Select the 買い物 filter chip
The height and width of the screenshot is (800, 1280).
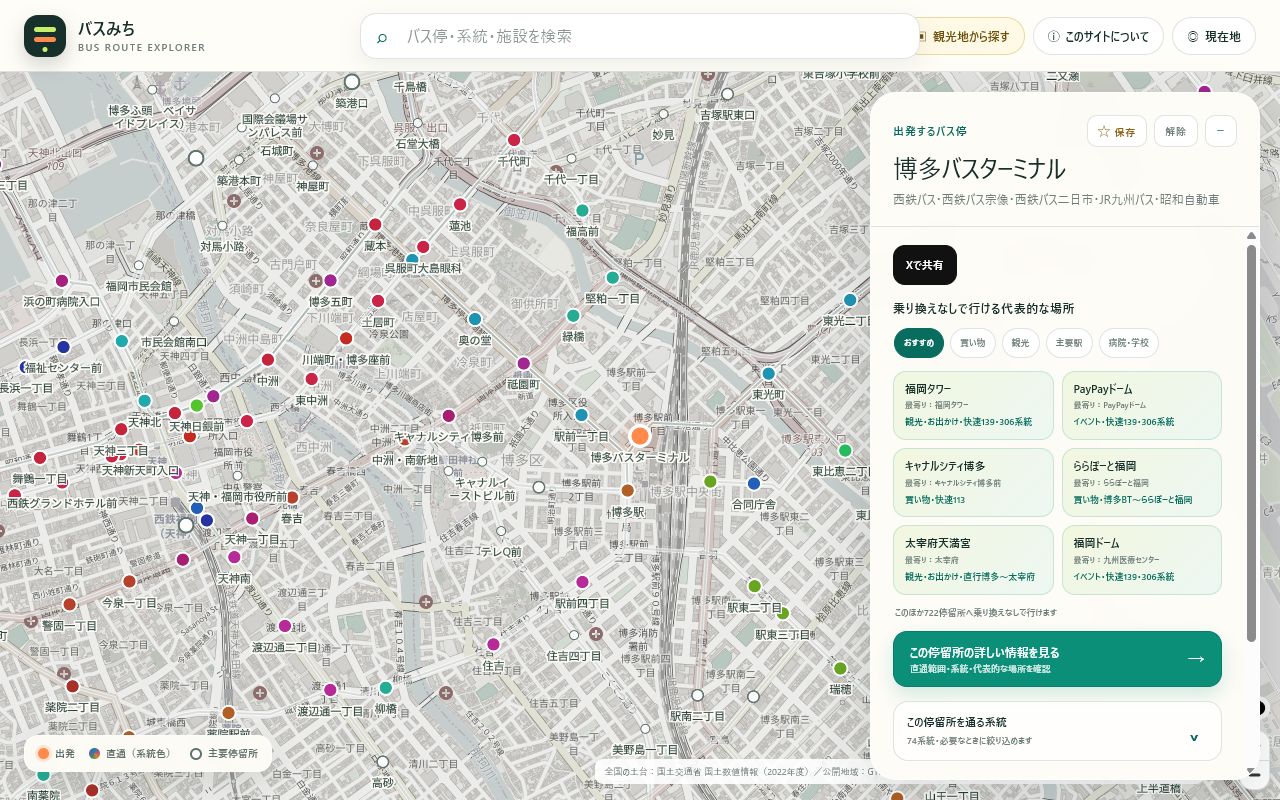click(x=972, y=343)
